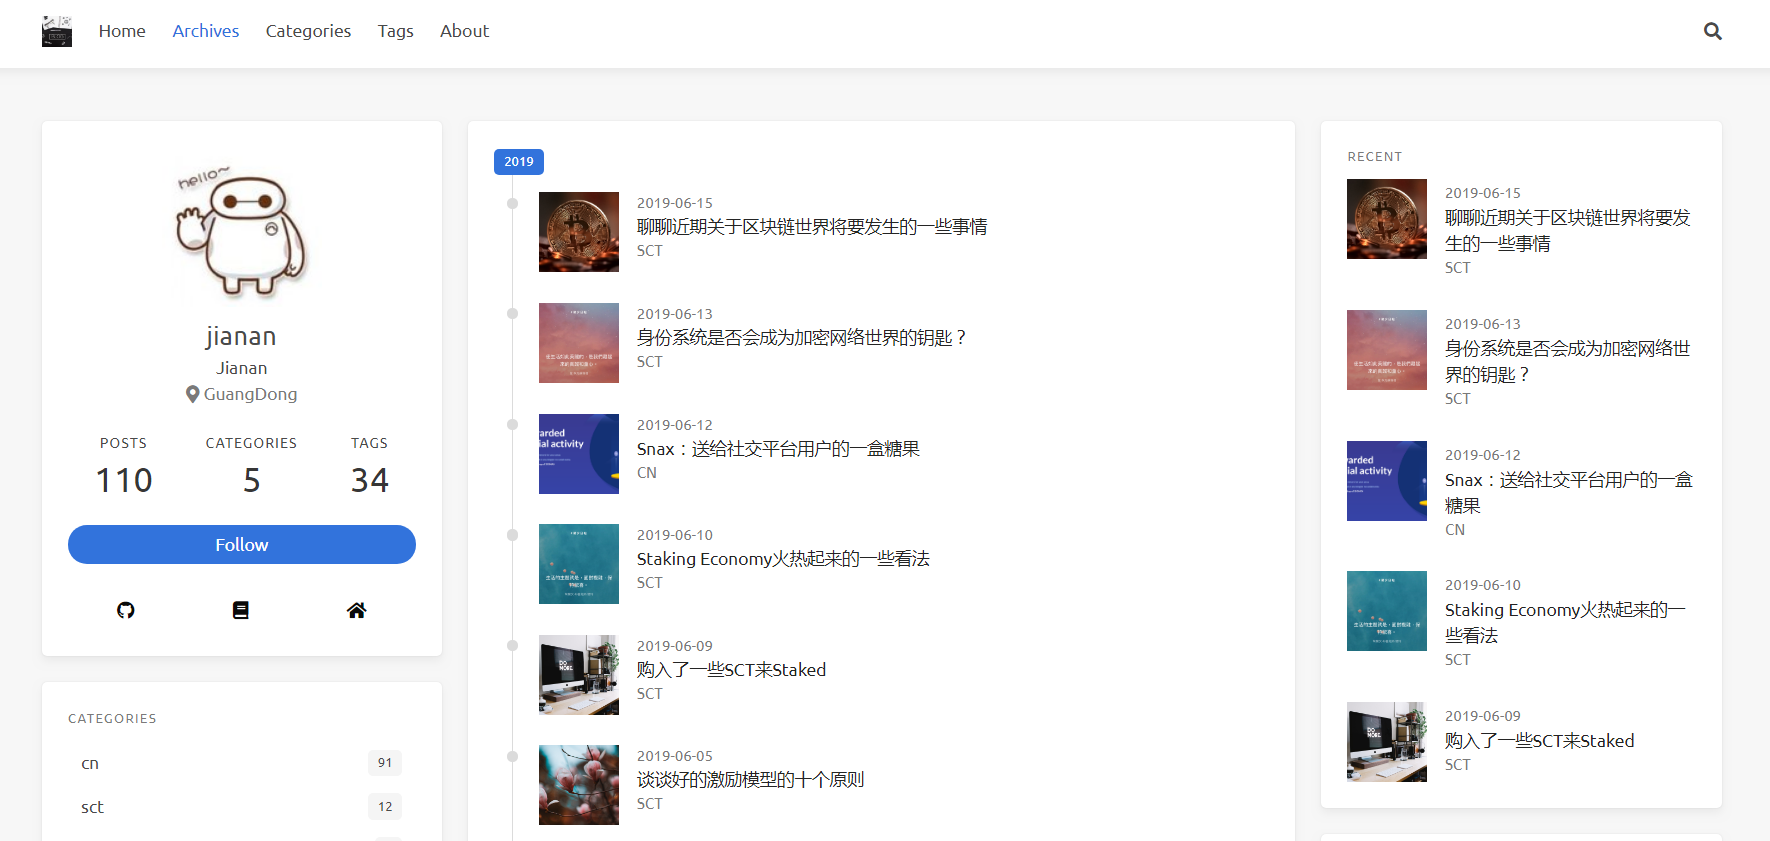Click the 2019 year tag in timeline
Viewport: 1770px width, 841px height.
(x=518, y=162)
